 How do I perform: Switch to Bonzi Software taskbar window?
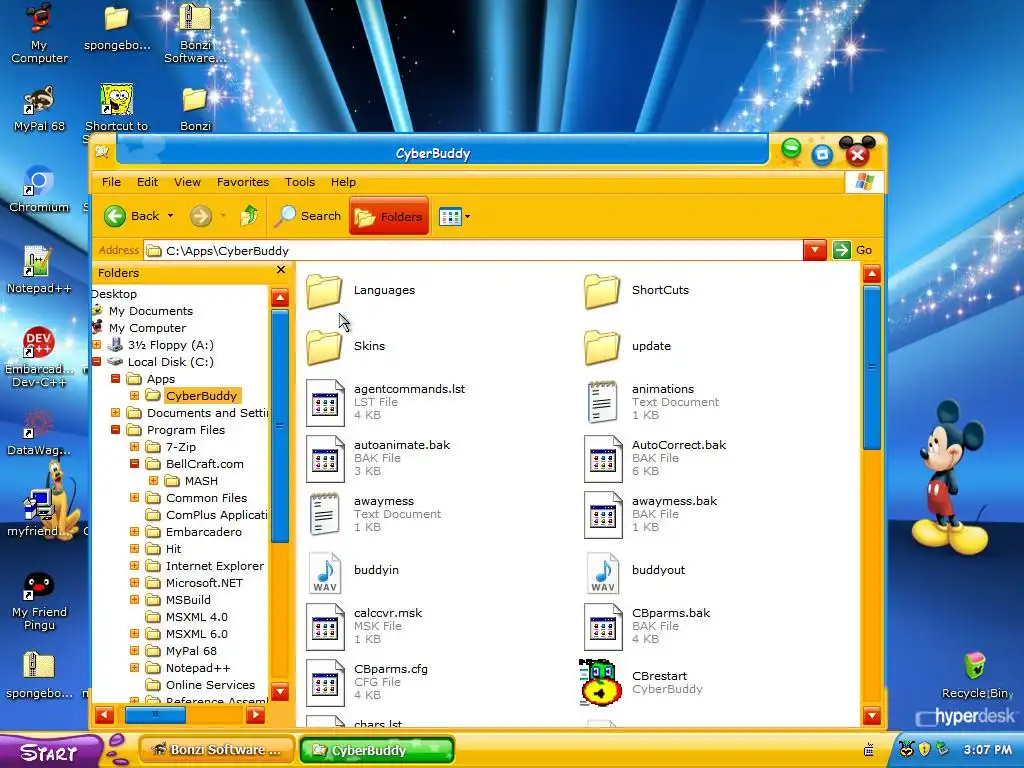217,750
